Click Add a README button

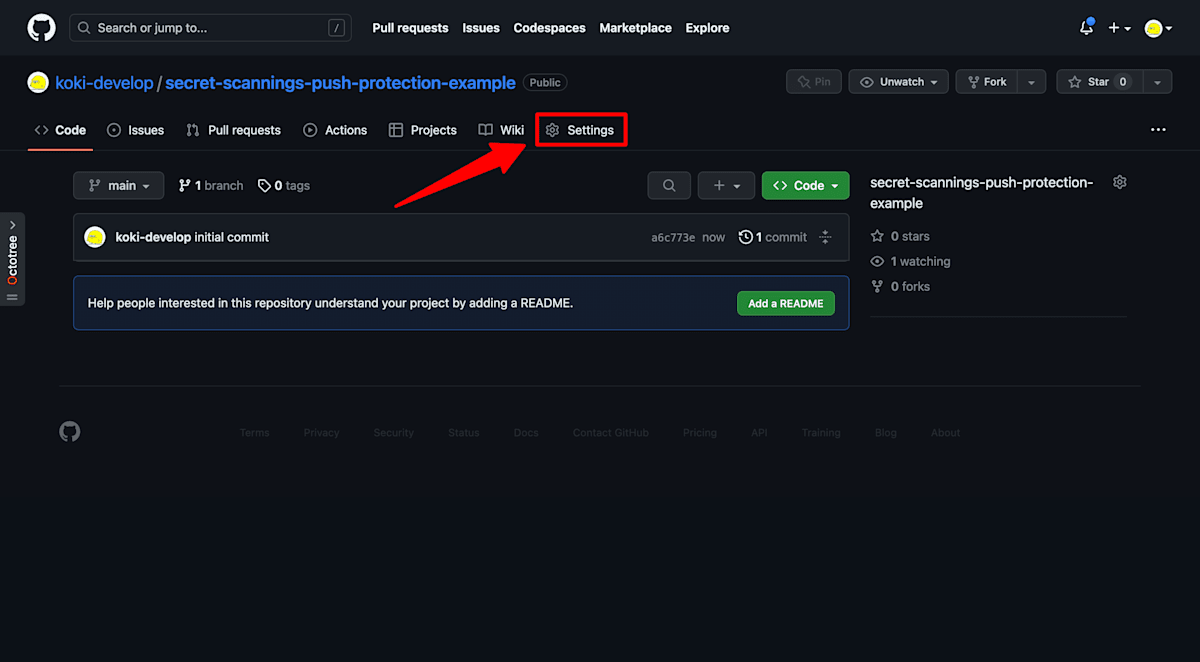(x=786, y=303)
